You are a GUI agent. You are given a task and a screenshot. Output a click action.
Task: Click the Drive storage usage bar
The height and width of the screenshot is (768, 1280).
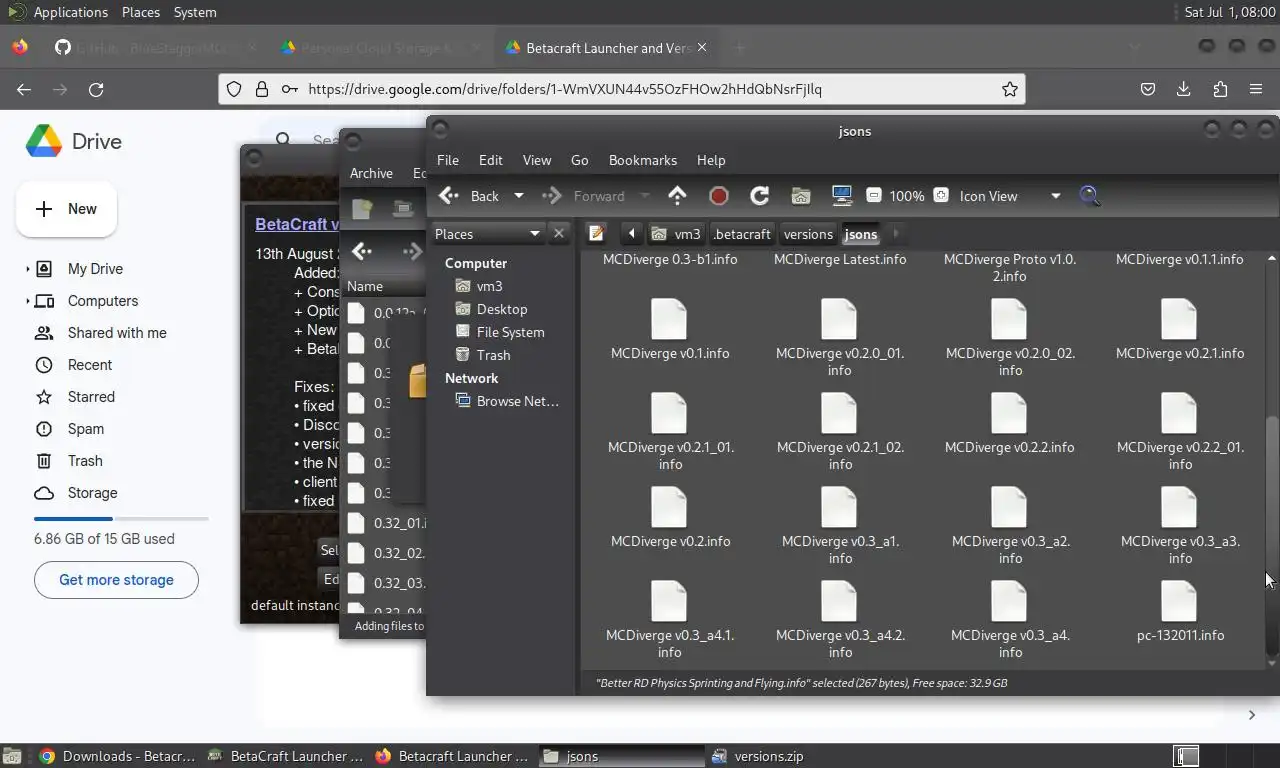point(121,519)
